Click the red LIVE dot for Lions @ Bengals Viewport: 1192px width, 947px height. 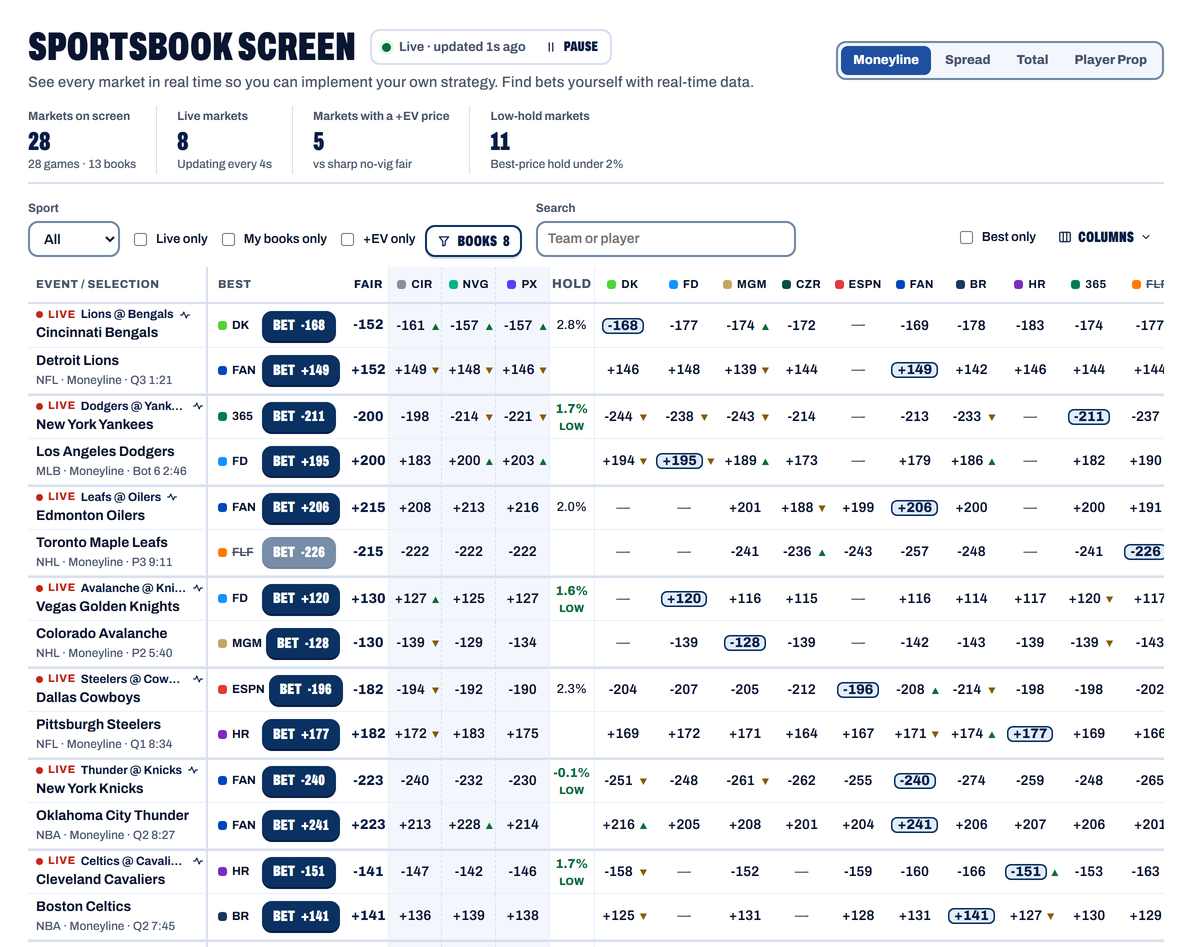(40, 315)
